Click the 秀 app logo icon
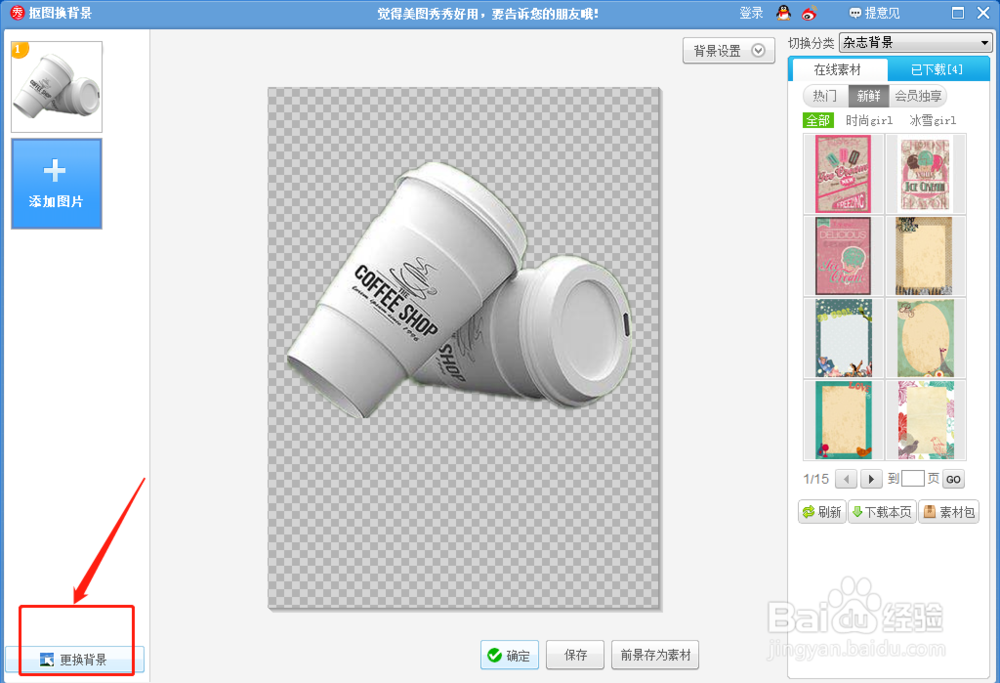This screenshot has height=683, width=1000. [17, 13]
